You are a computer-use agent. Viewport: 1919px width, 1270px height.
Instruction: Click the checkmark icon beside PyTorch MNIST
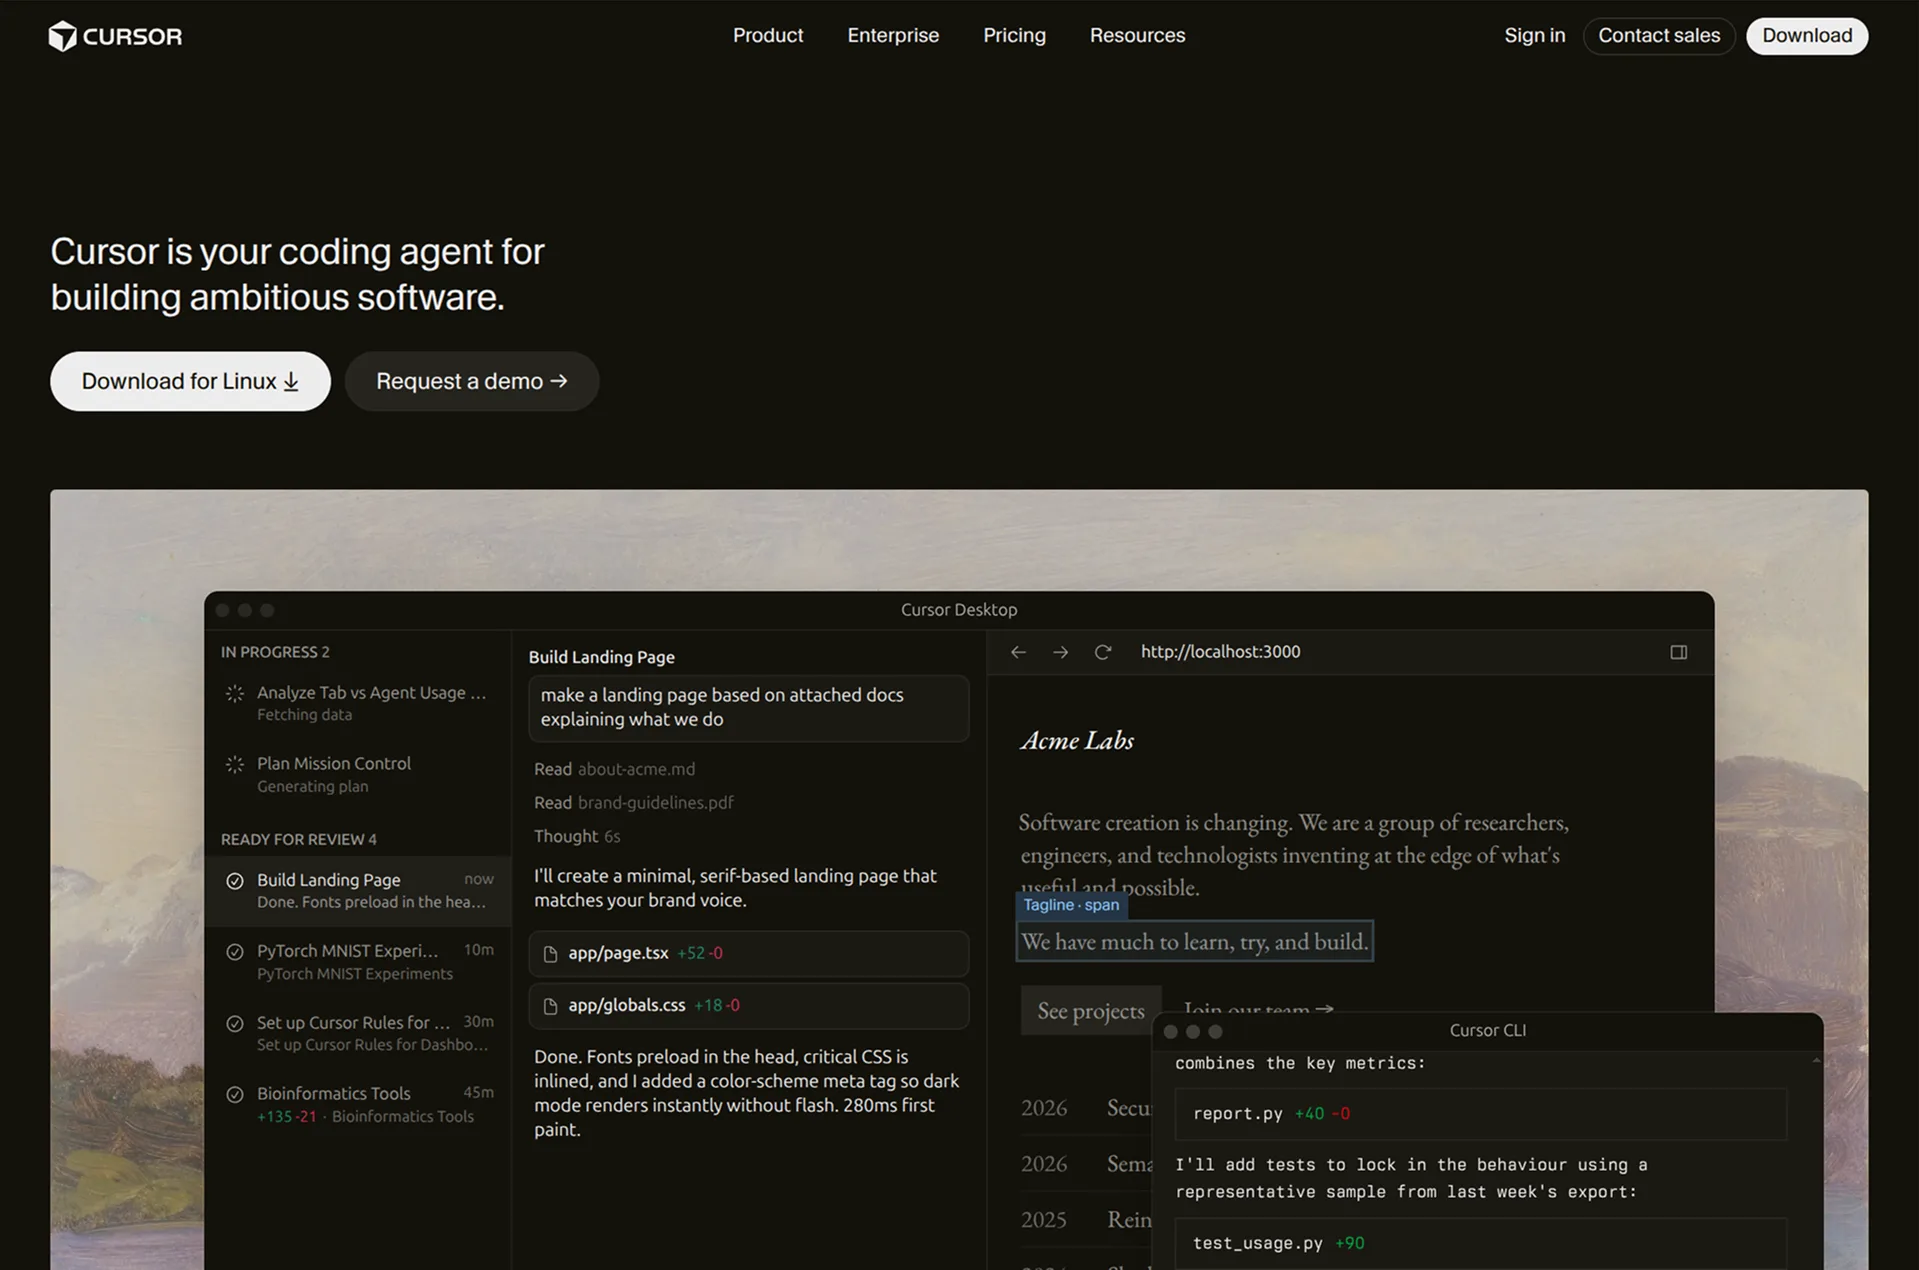(235, 952)
